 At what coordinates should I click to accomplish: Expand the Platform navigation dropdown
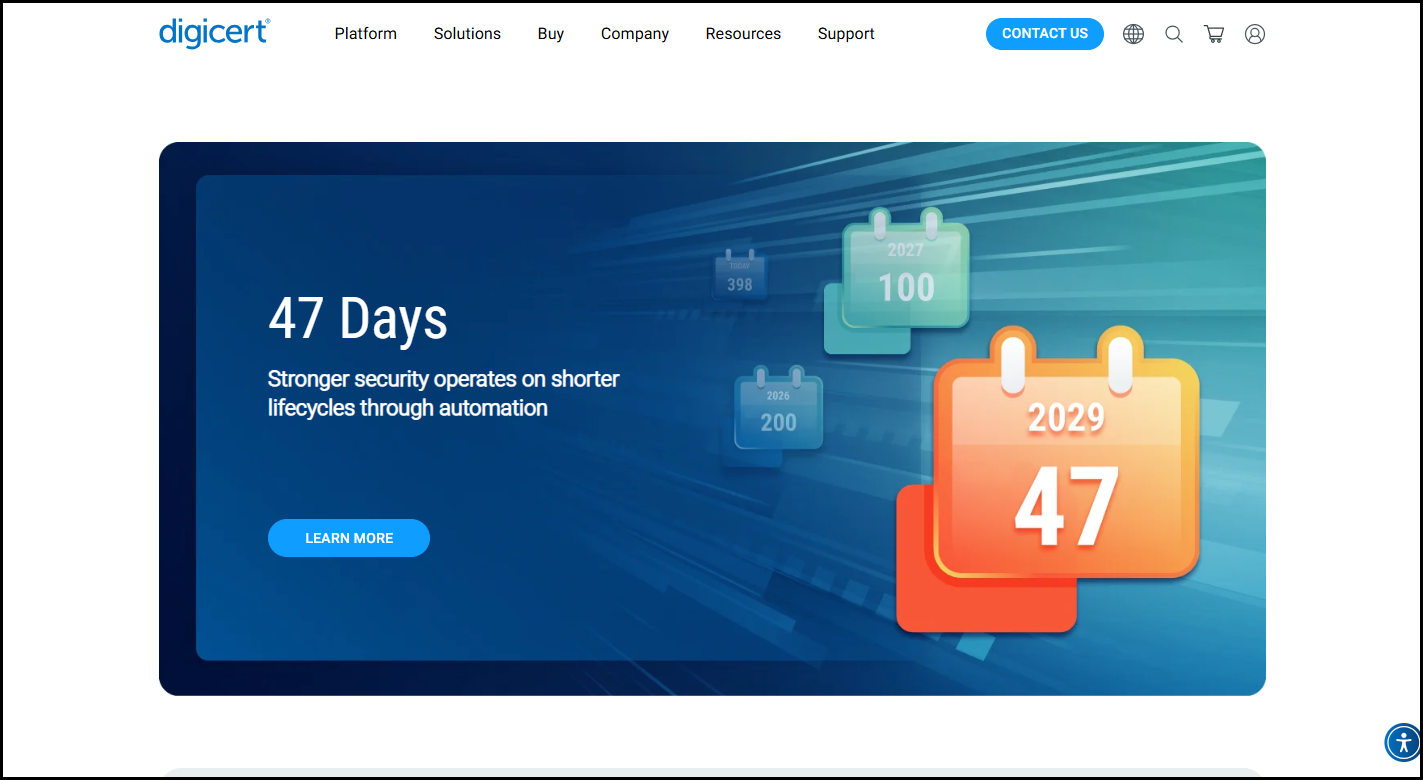[365, 33]
